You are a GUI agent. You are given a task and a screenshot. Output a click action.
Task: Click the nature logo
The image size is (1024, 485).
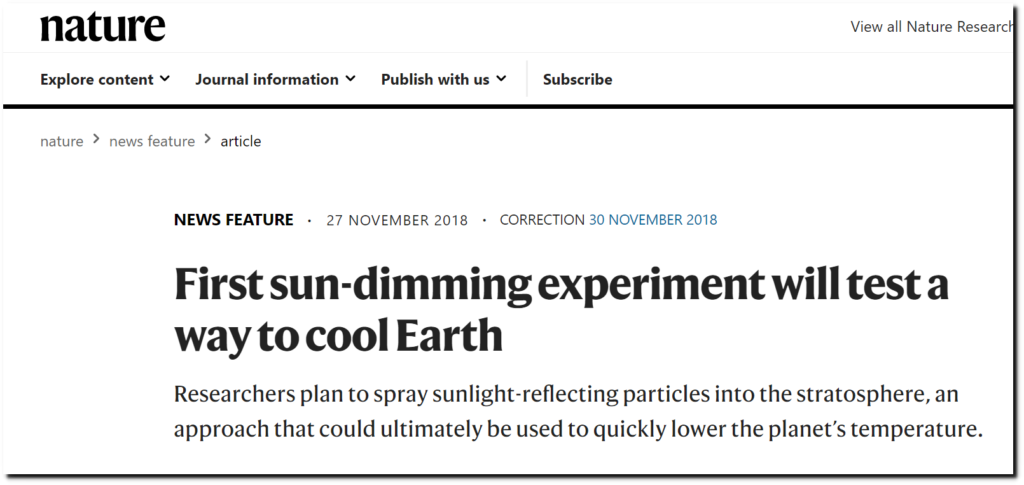pos(103,27)
